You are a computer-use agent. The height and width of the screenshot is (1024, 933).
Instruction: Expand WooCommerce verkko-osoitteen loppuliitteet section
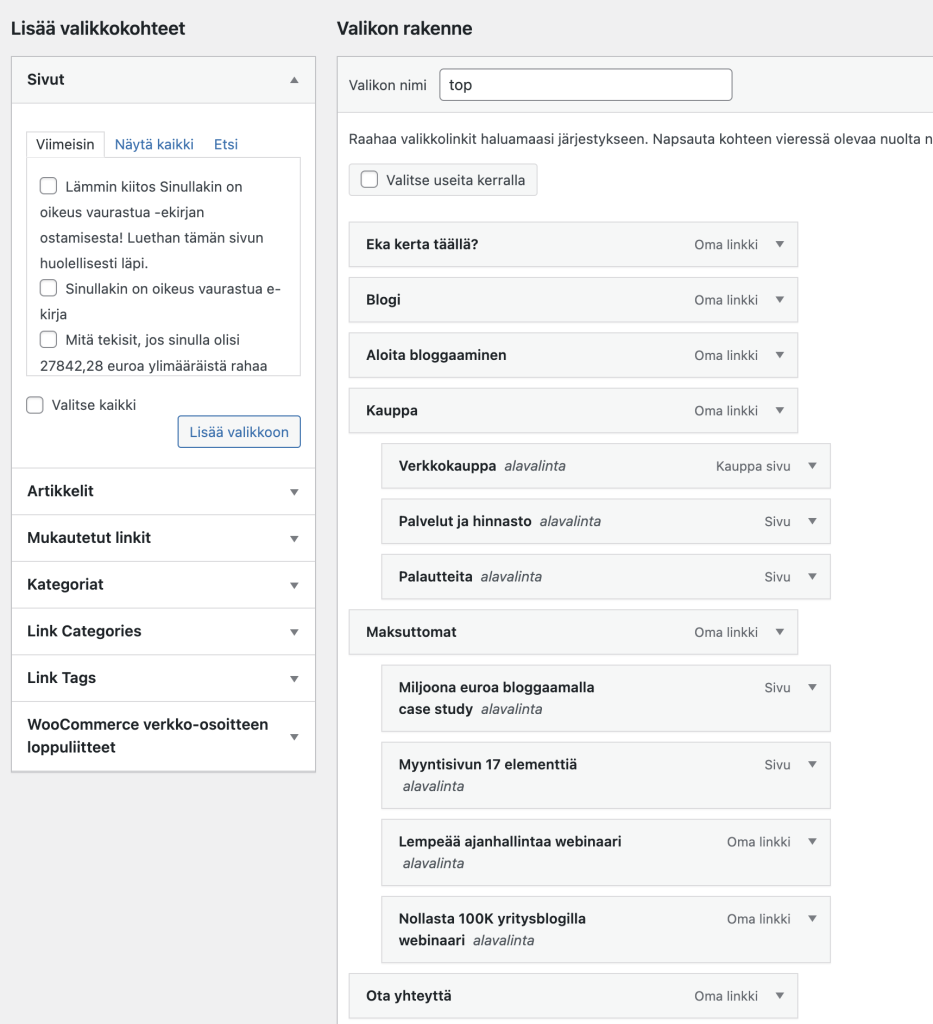pyautogui.click(x=294, y=737)
